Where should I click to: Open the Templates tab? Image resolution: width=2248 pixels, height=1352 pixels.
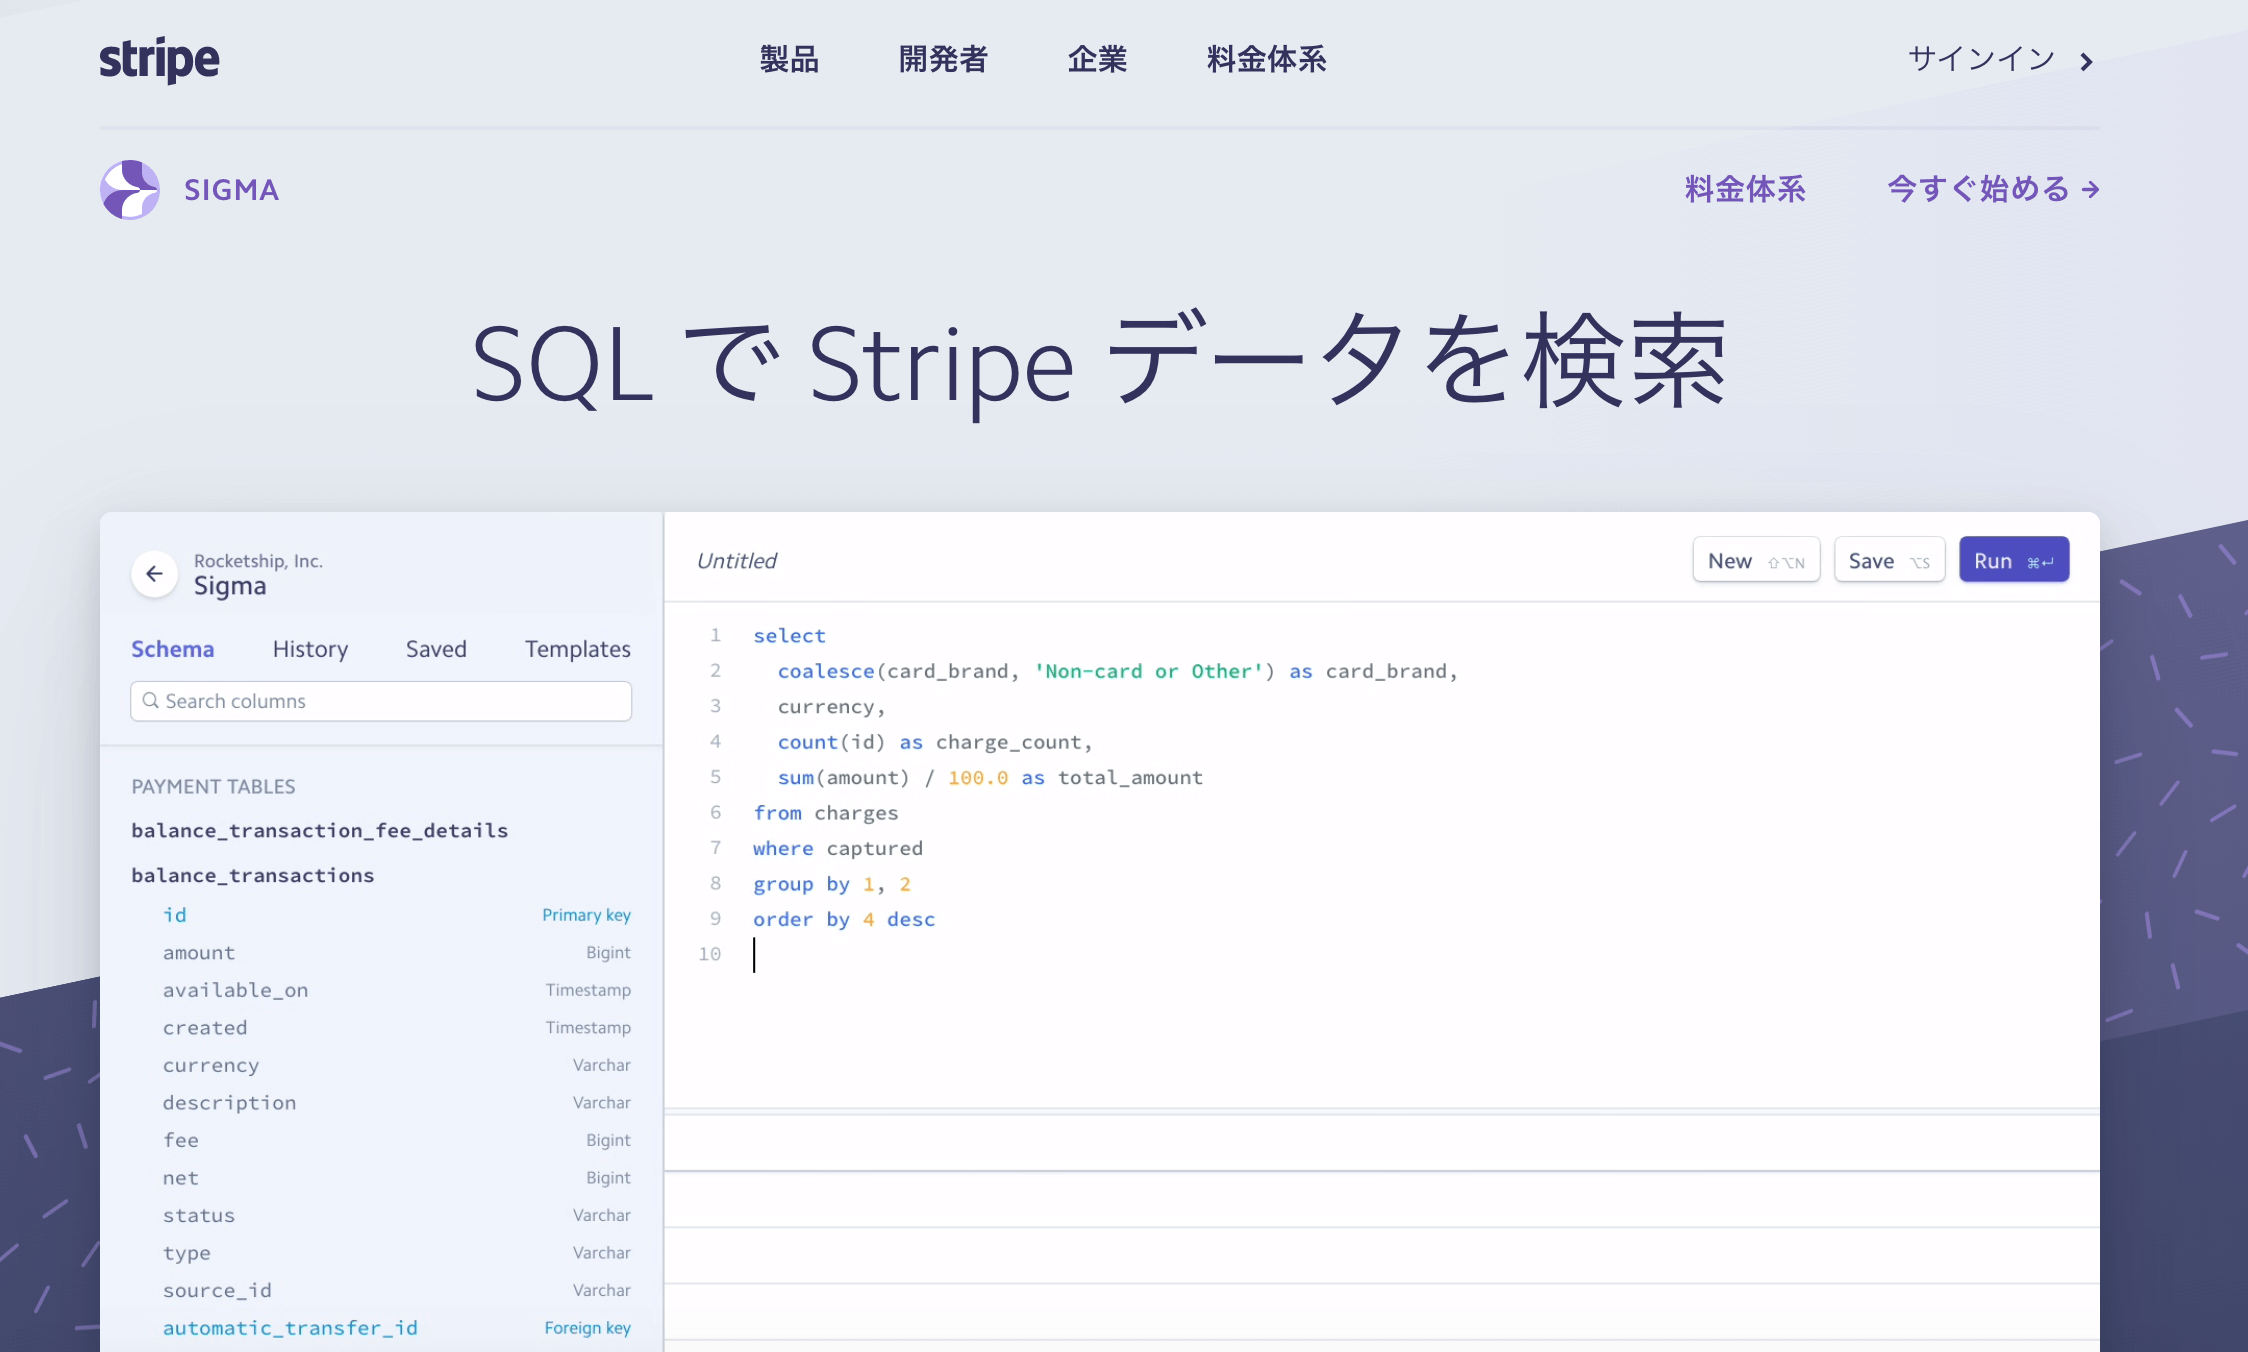click(x=577, y=649)
